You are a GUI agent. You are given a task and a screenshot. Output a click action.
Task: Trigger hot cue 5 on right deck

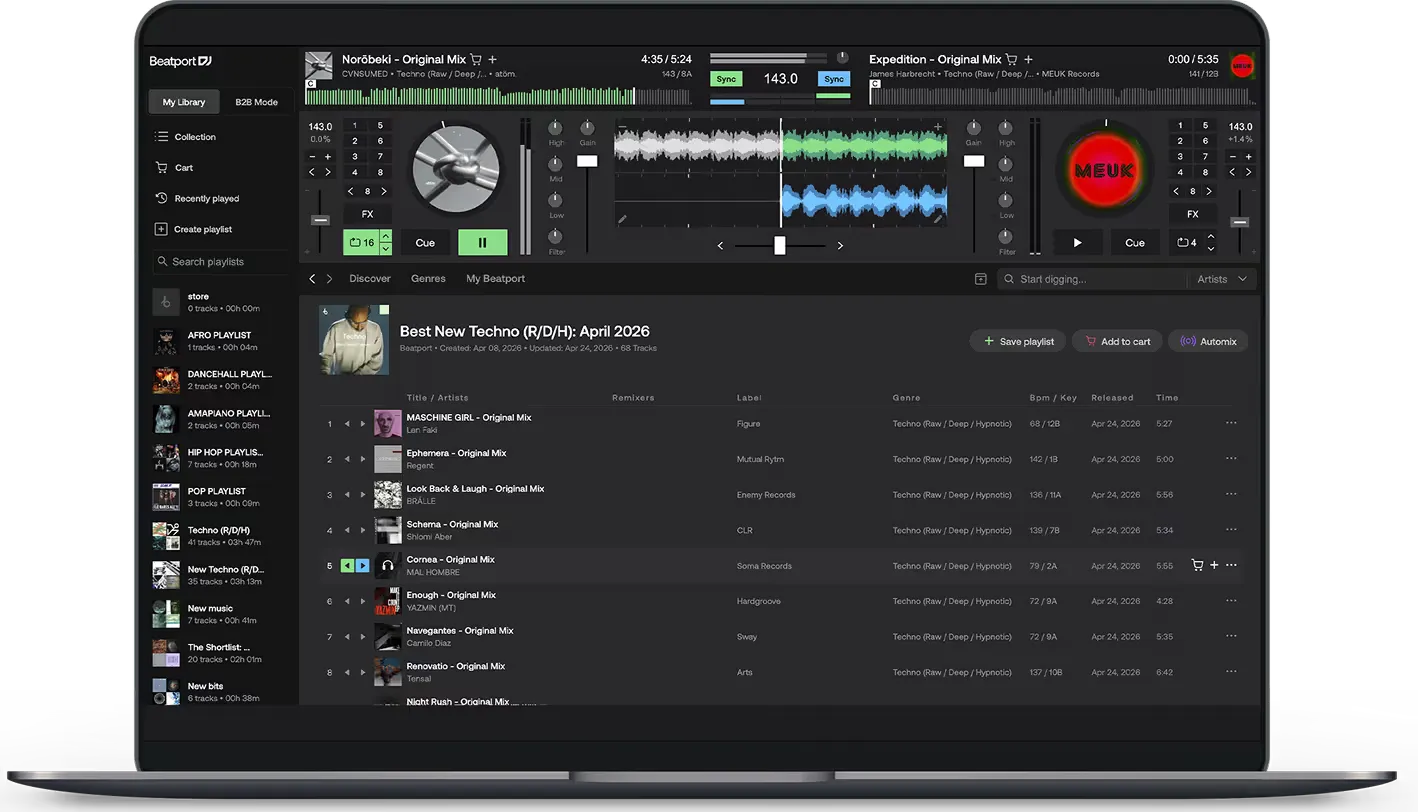coord(1206,126)
